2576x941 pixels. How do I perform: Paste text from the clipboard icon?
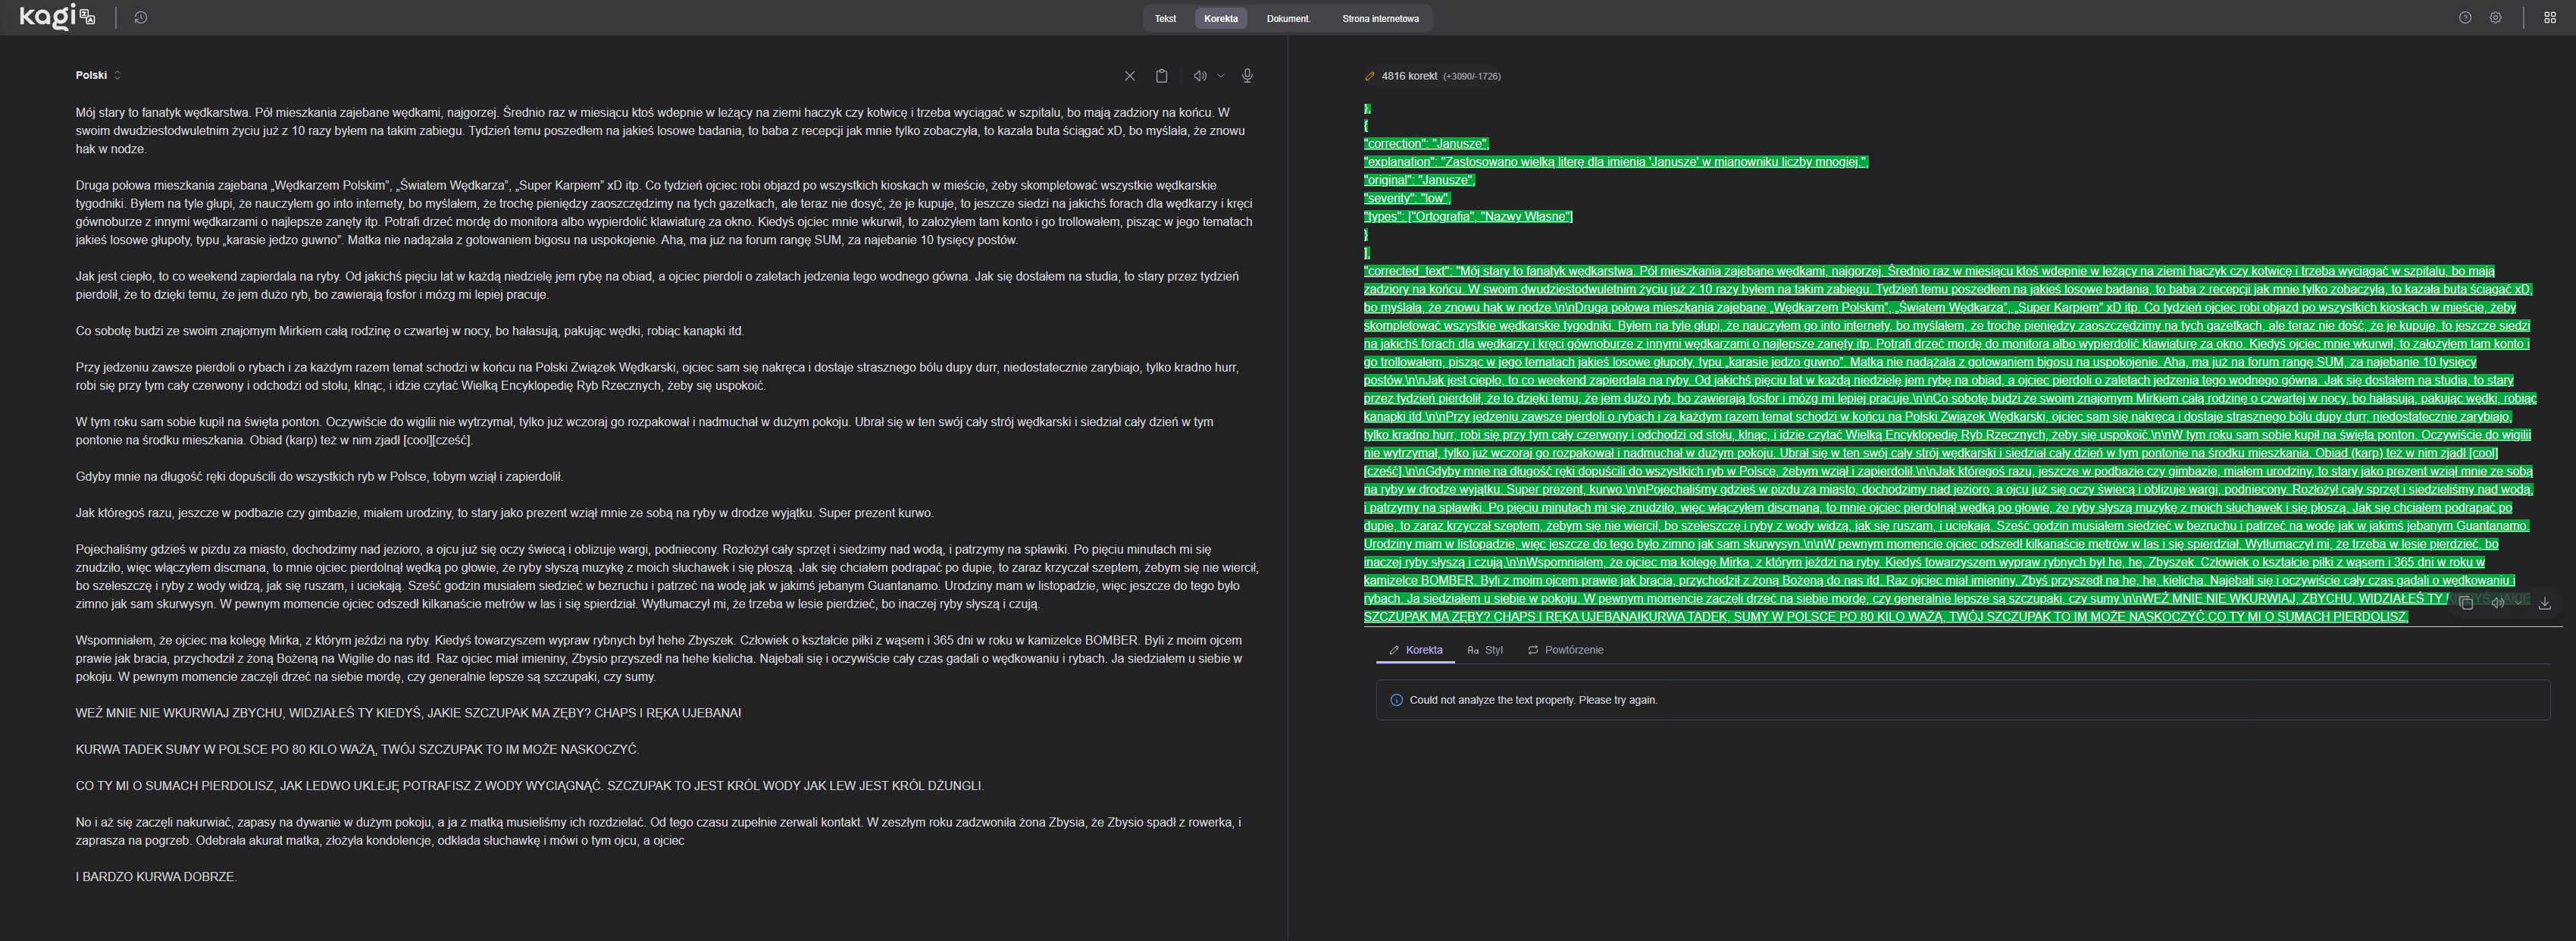pyautogui.click(x=1161, y=76)
